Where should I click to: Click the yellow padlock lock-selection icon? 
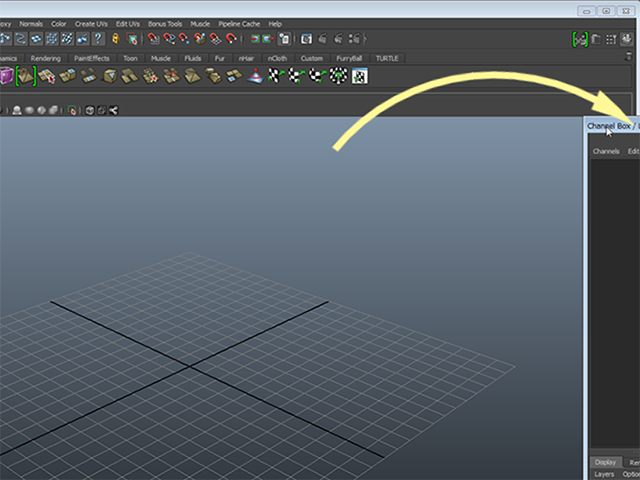116,39
